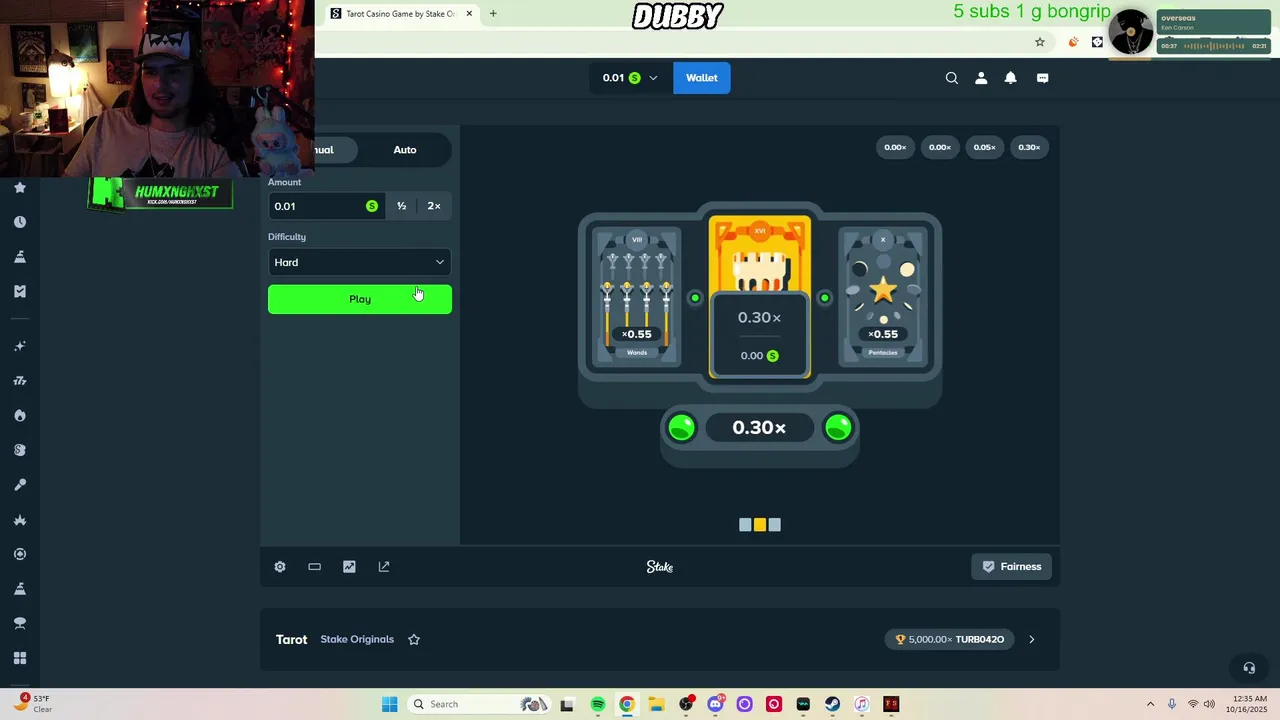Open the sidebar grid icon
This screenshot has height=720, width=1280.
[x=20, y=658]
